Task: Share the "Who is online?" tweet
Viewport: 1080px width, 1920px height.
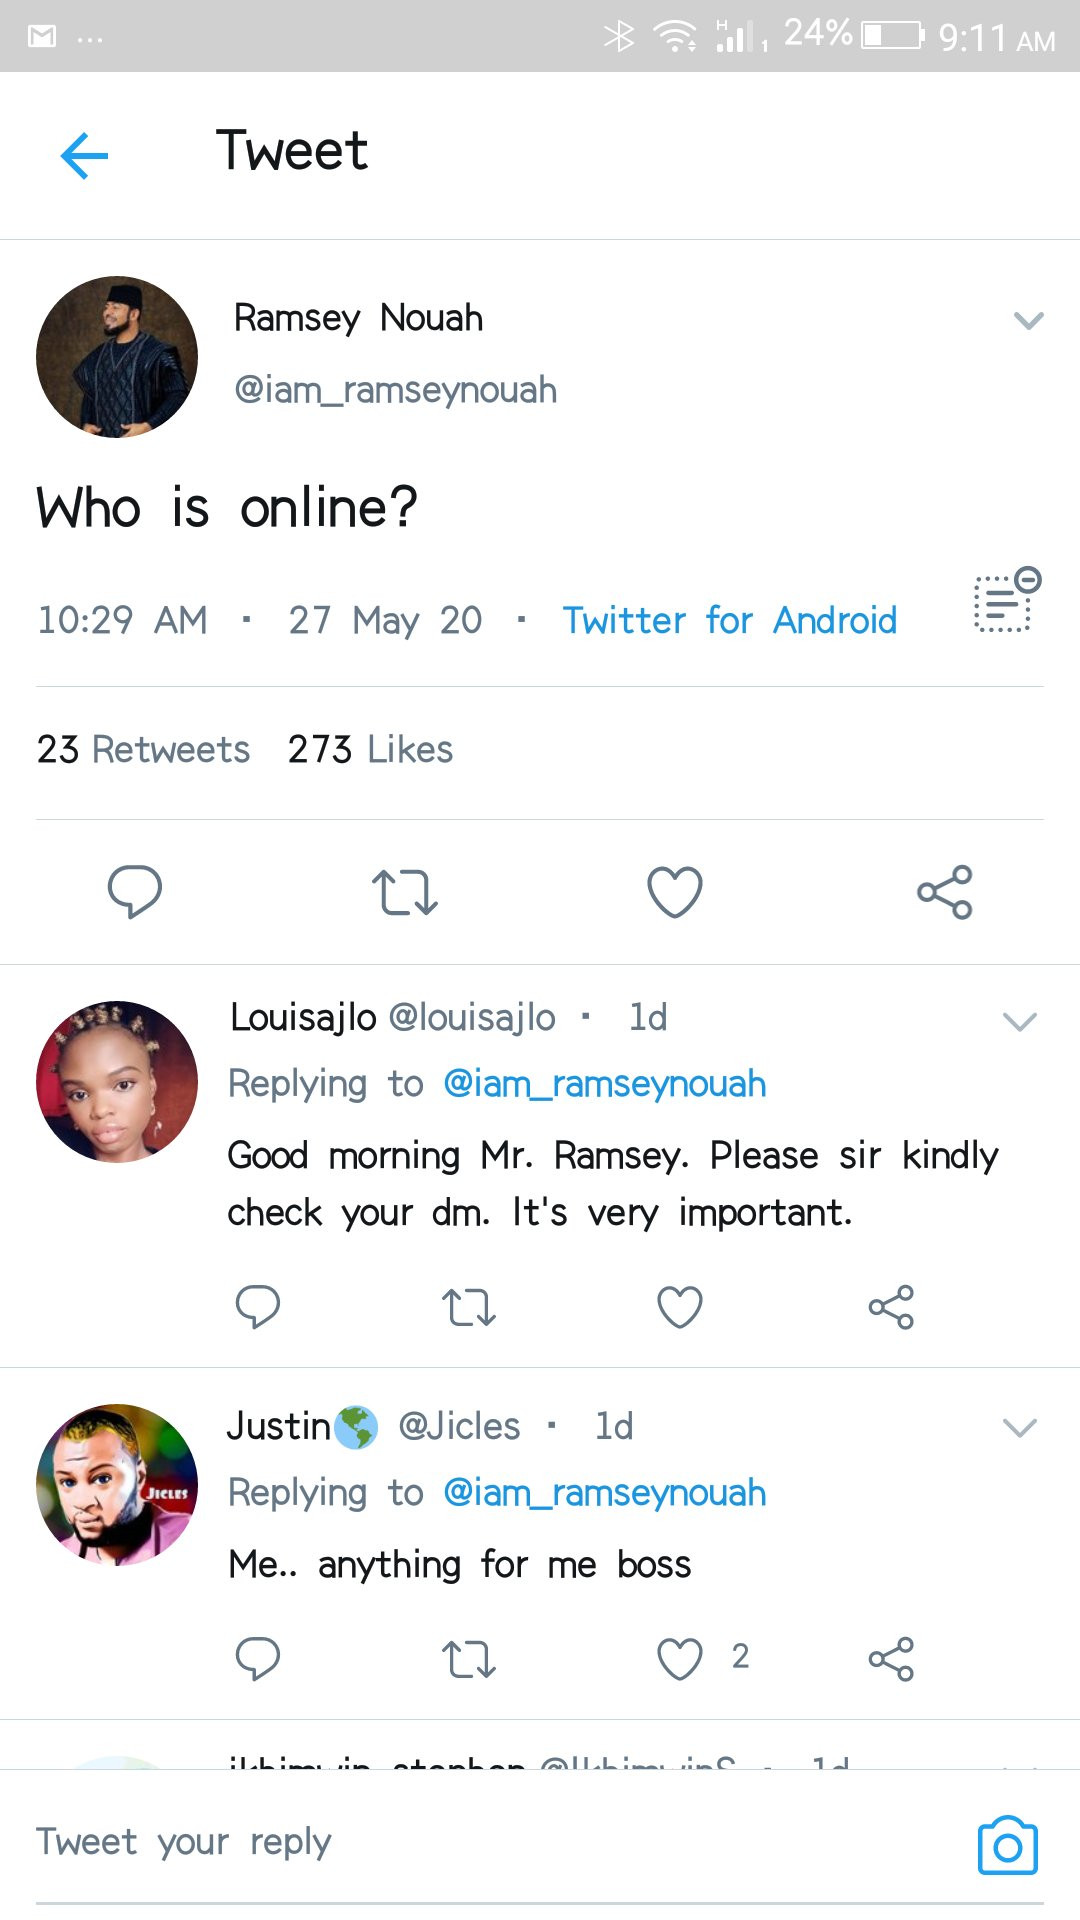Action: click(945, 892)
